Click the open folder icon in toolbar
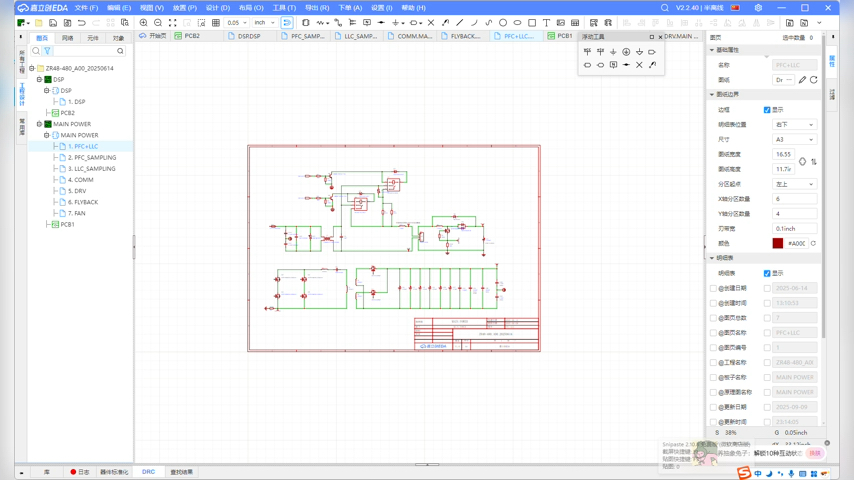Screen dimensions: 854x480 [x=39, y=23]
